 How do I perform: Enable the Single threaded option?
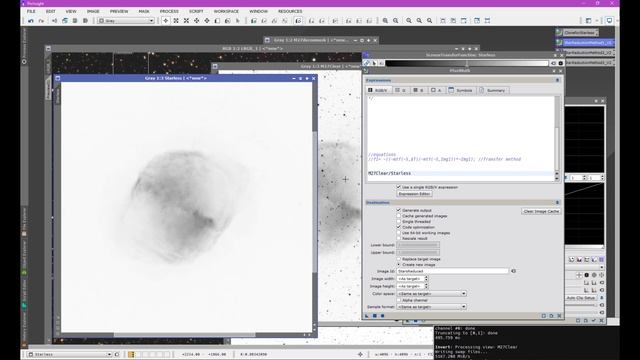tap(399, 222)
